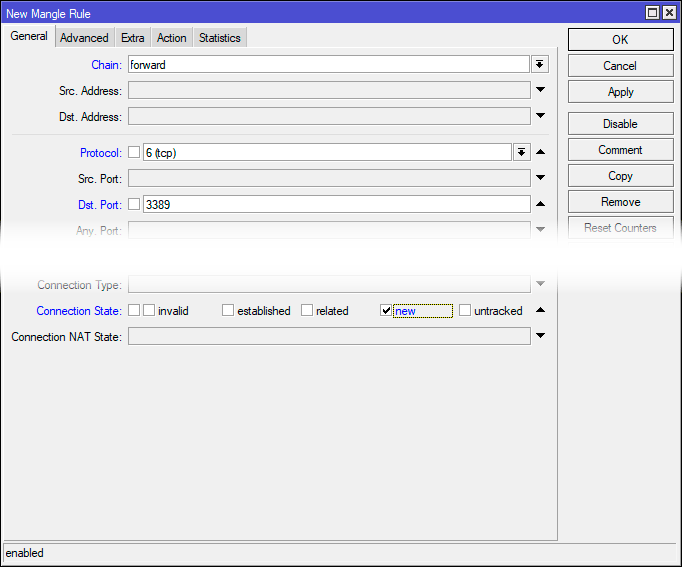The width and height of the screenshot is (682, 567).
Task: Uncheck the new connection state checkbox
Action: (386, 310)
